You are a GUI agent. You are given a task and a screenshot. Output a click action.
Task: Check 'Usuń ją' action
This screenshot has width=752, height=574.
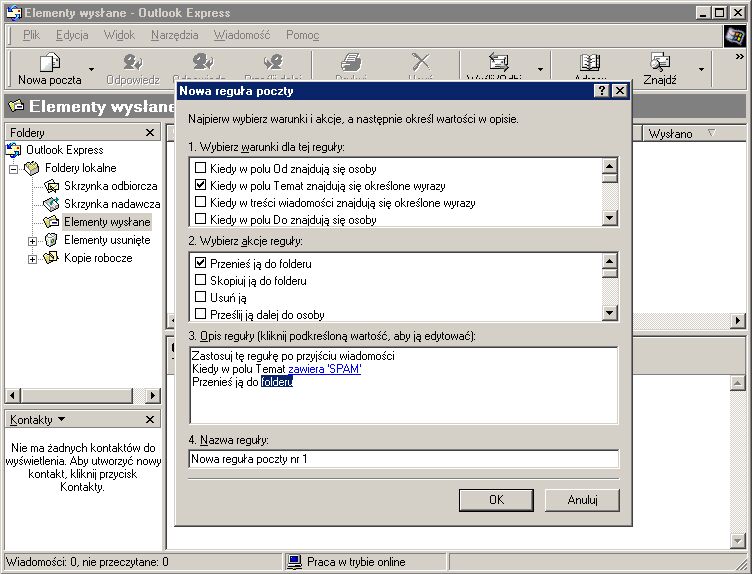click(x=200, y=297)
